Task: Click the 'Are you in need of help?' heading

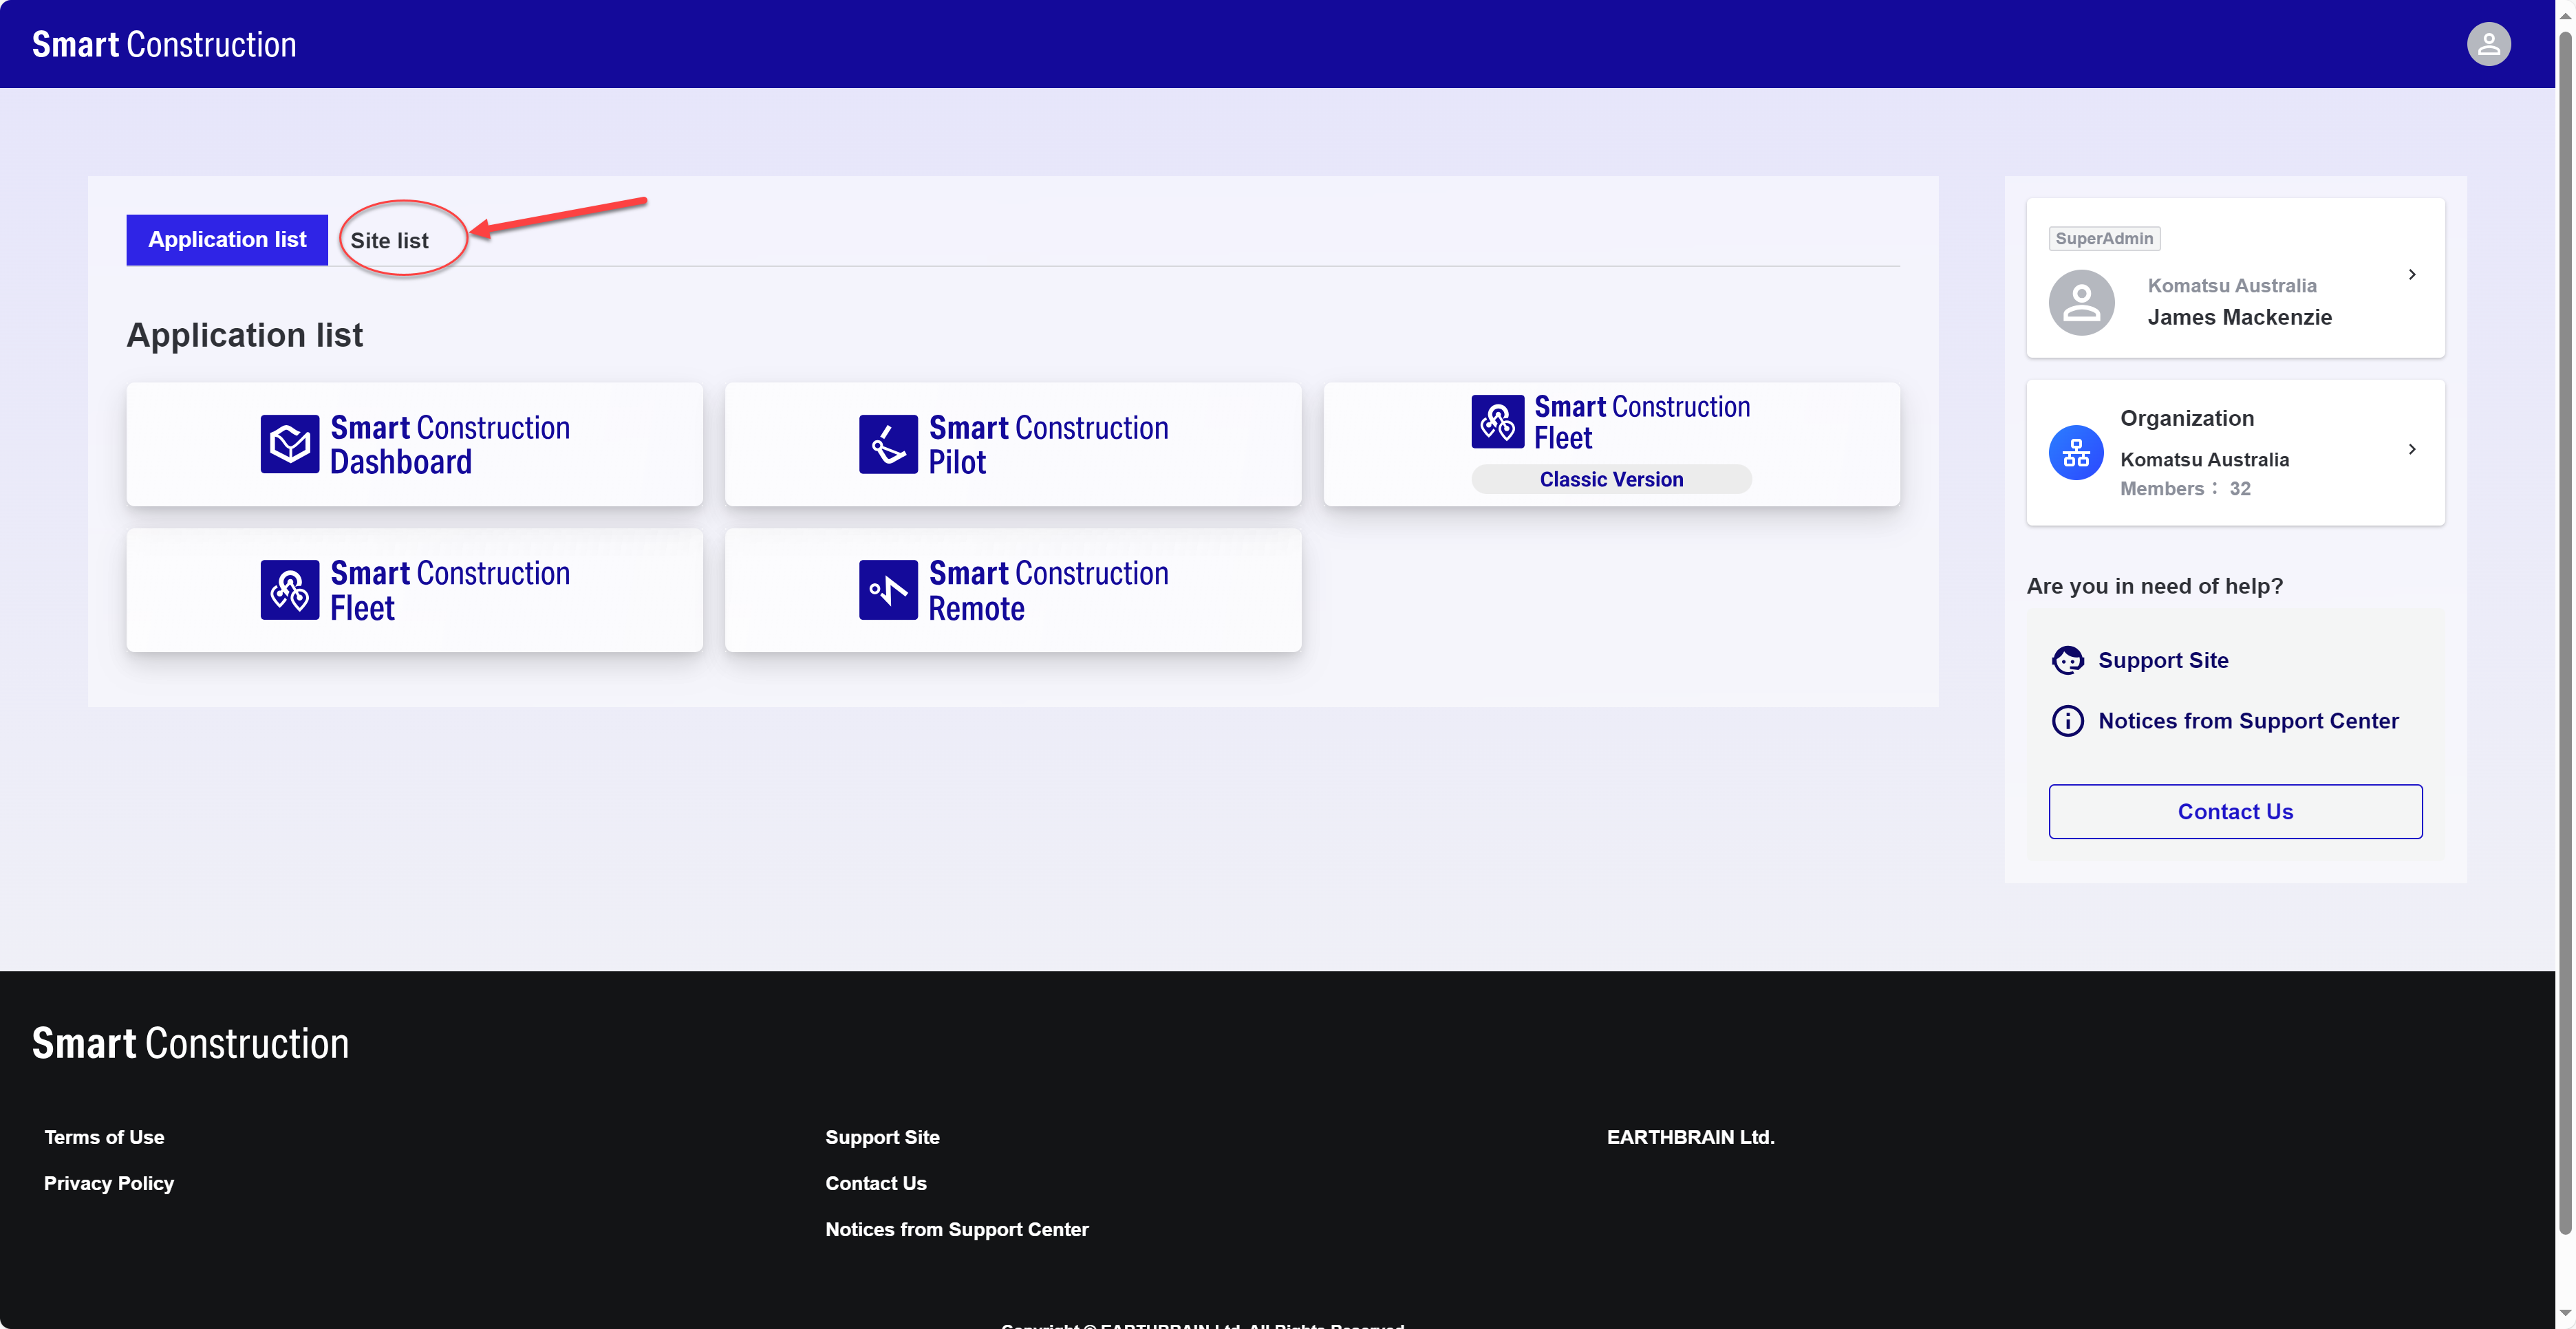Action: (2154, 586)
